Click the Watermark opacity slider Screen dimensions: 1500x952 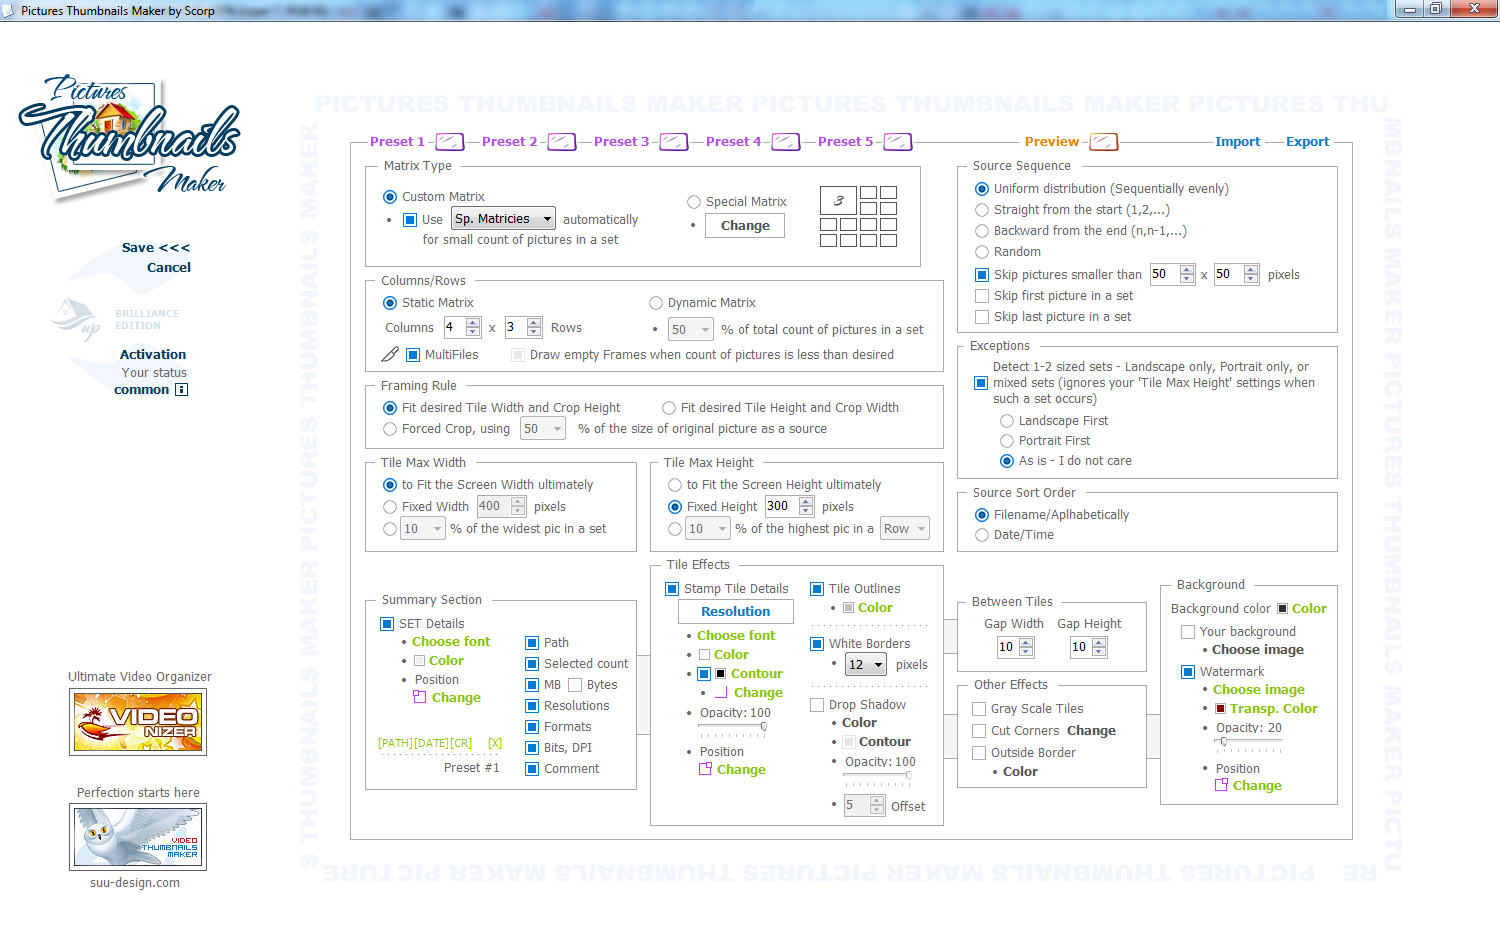pyautogui.click(x=1249, y=742)
